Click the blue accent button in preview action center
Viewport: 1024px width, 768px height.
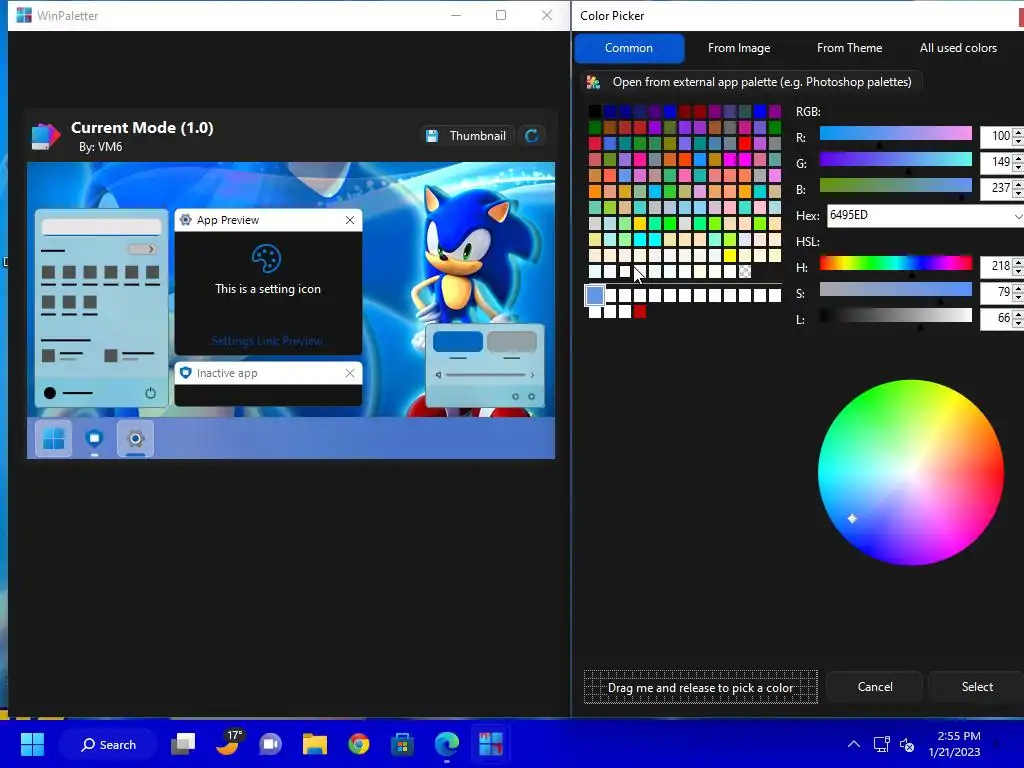point(458,342)
